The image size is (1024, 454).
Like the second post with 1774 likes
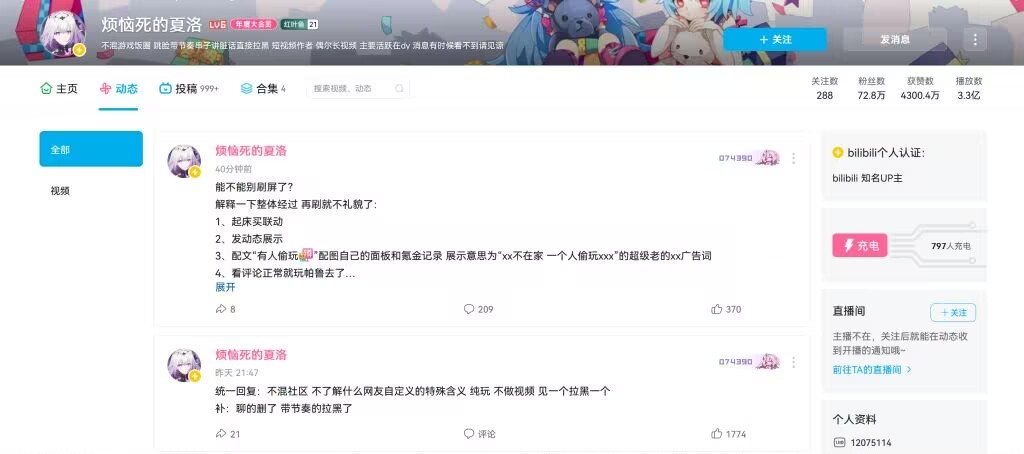[x=728, y=434]
